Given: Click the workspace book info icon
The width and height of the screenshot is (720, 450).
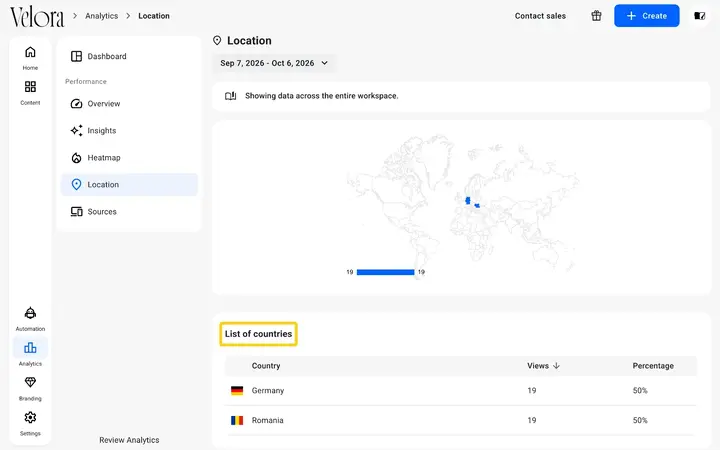Looking at the screenshot, I should pos(231,96).
